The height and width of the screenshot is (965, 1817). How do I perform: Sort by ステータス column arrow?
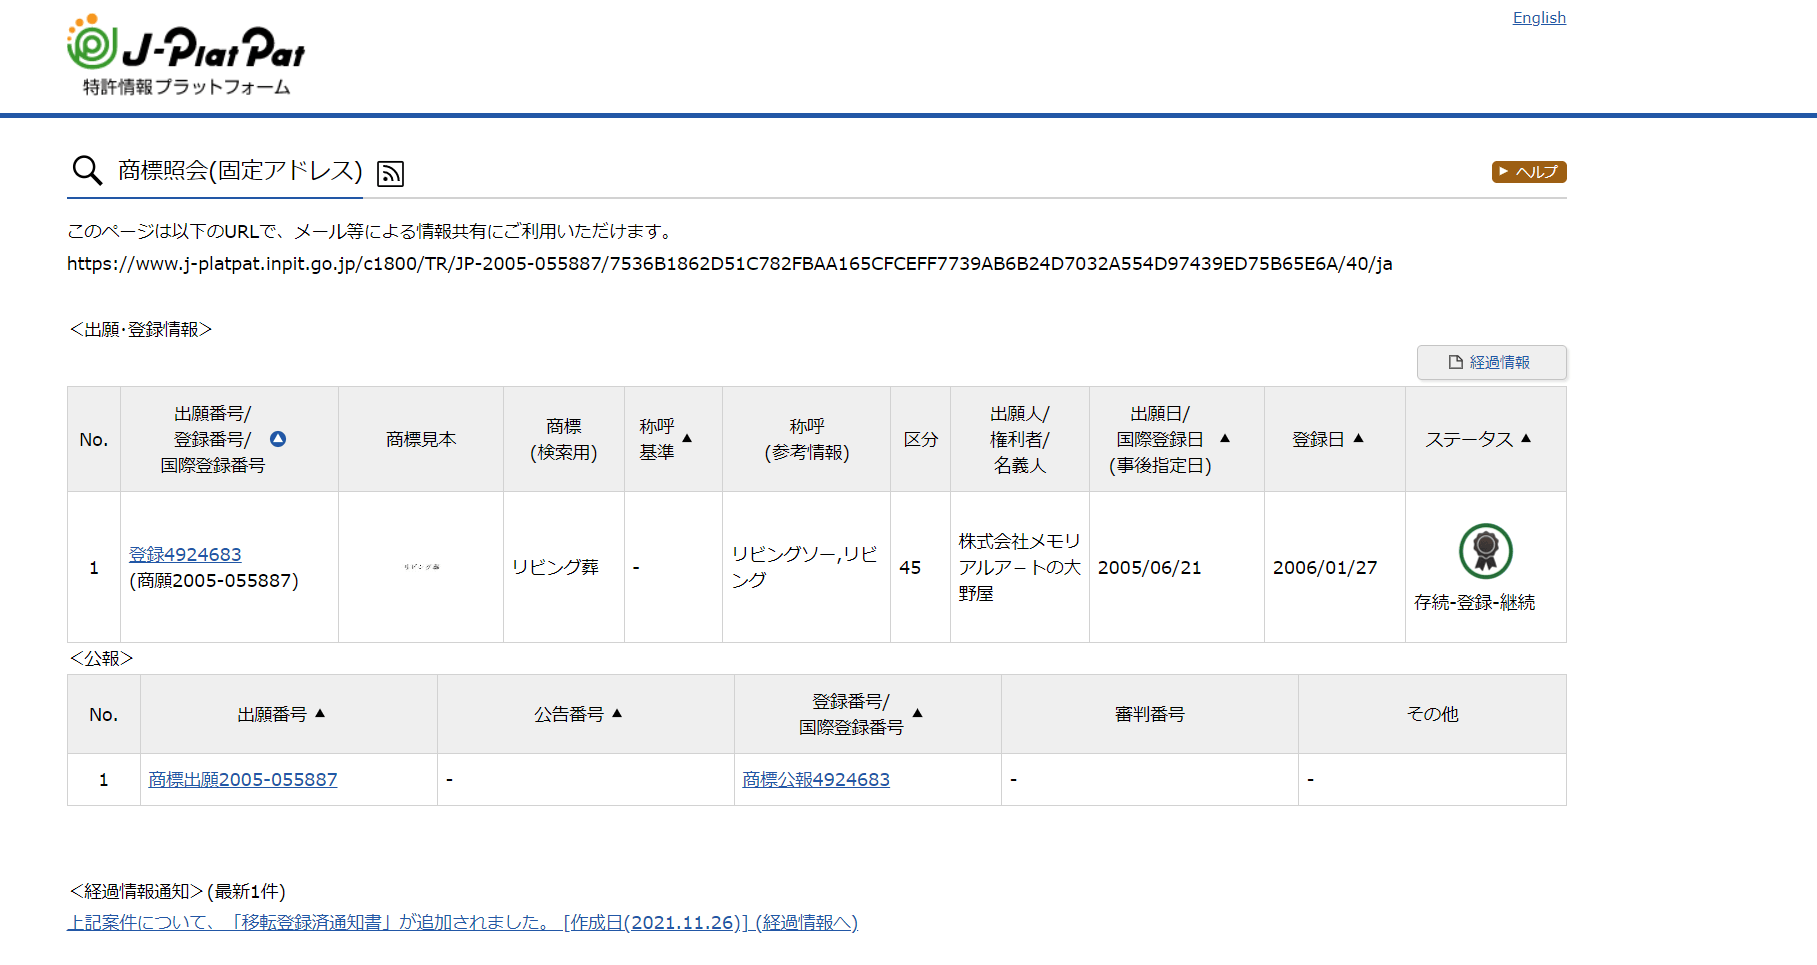coord(1526,439)
